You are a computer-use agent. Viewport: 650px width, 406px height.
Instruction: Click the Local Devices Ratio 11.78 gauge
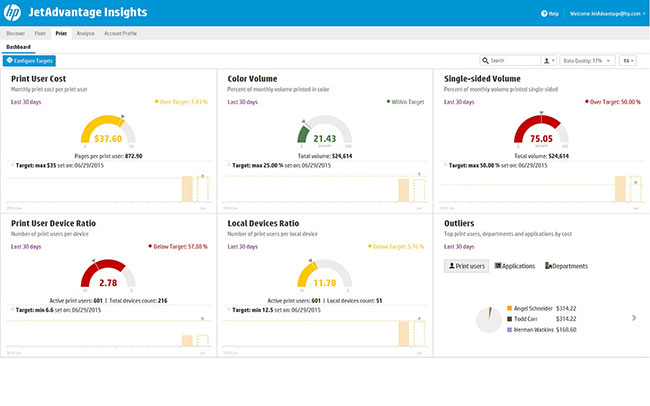325,275
